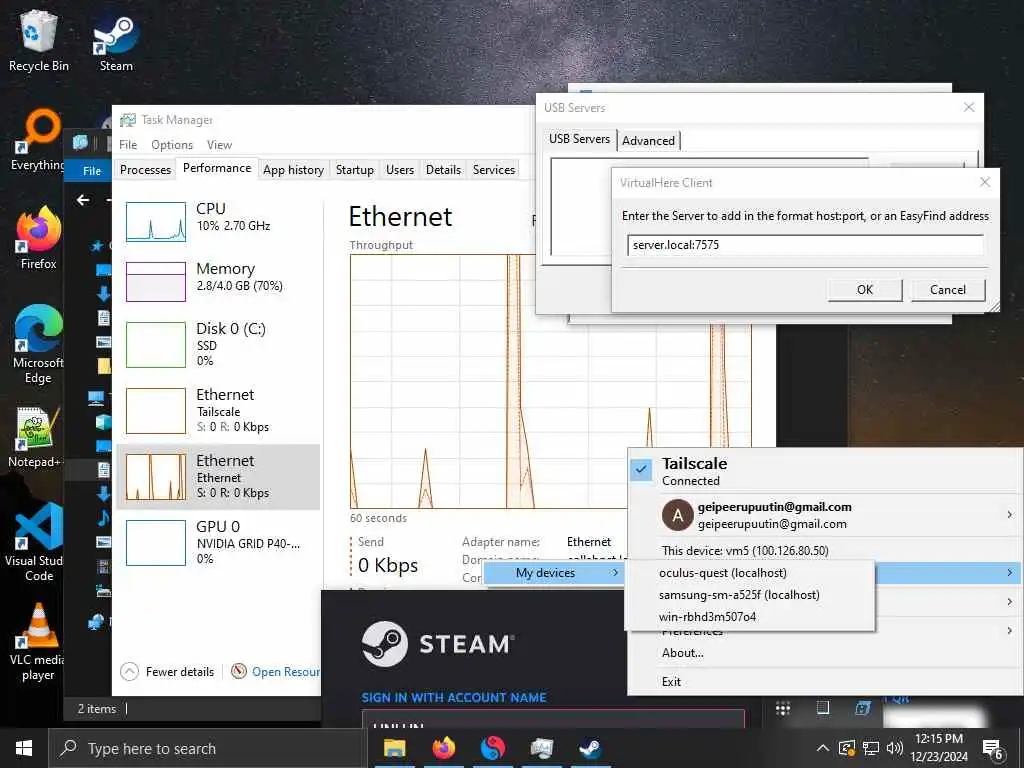Open the Notepad++ desktop shortcut
1024x768 pixels.
(x=35, y=438)
